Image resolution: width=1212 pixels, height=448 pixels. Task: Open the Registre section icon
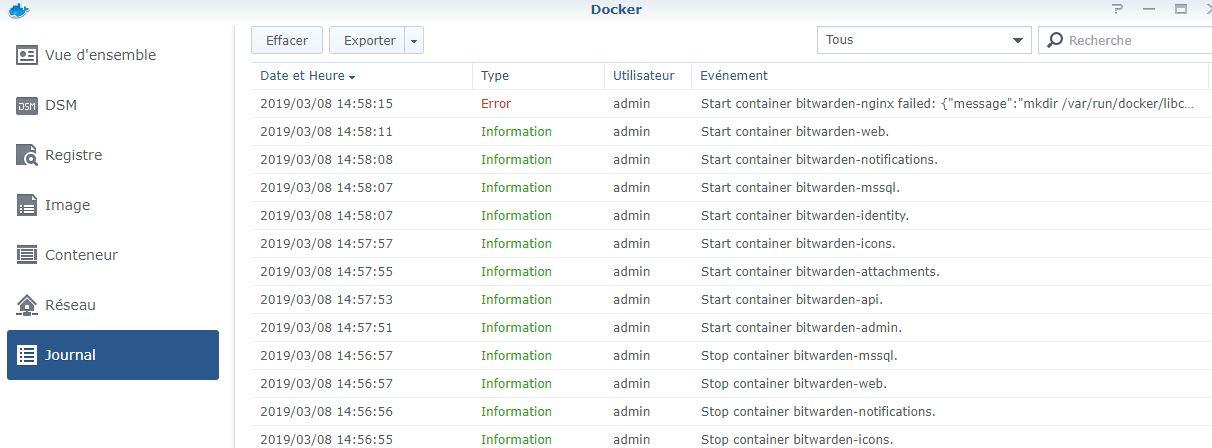pos(27,155)
